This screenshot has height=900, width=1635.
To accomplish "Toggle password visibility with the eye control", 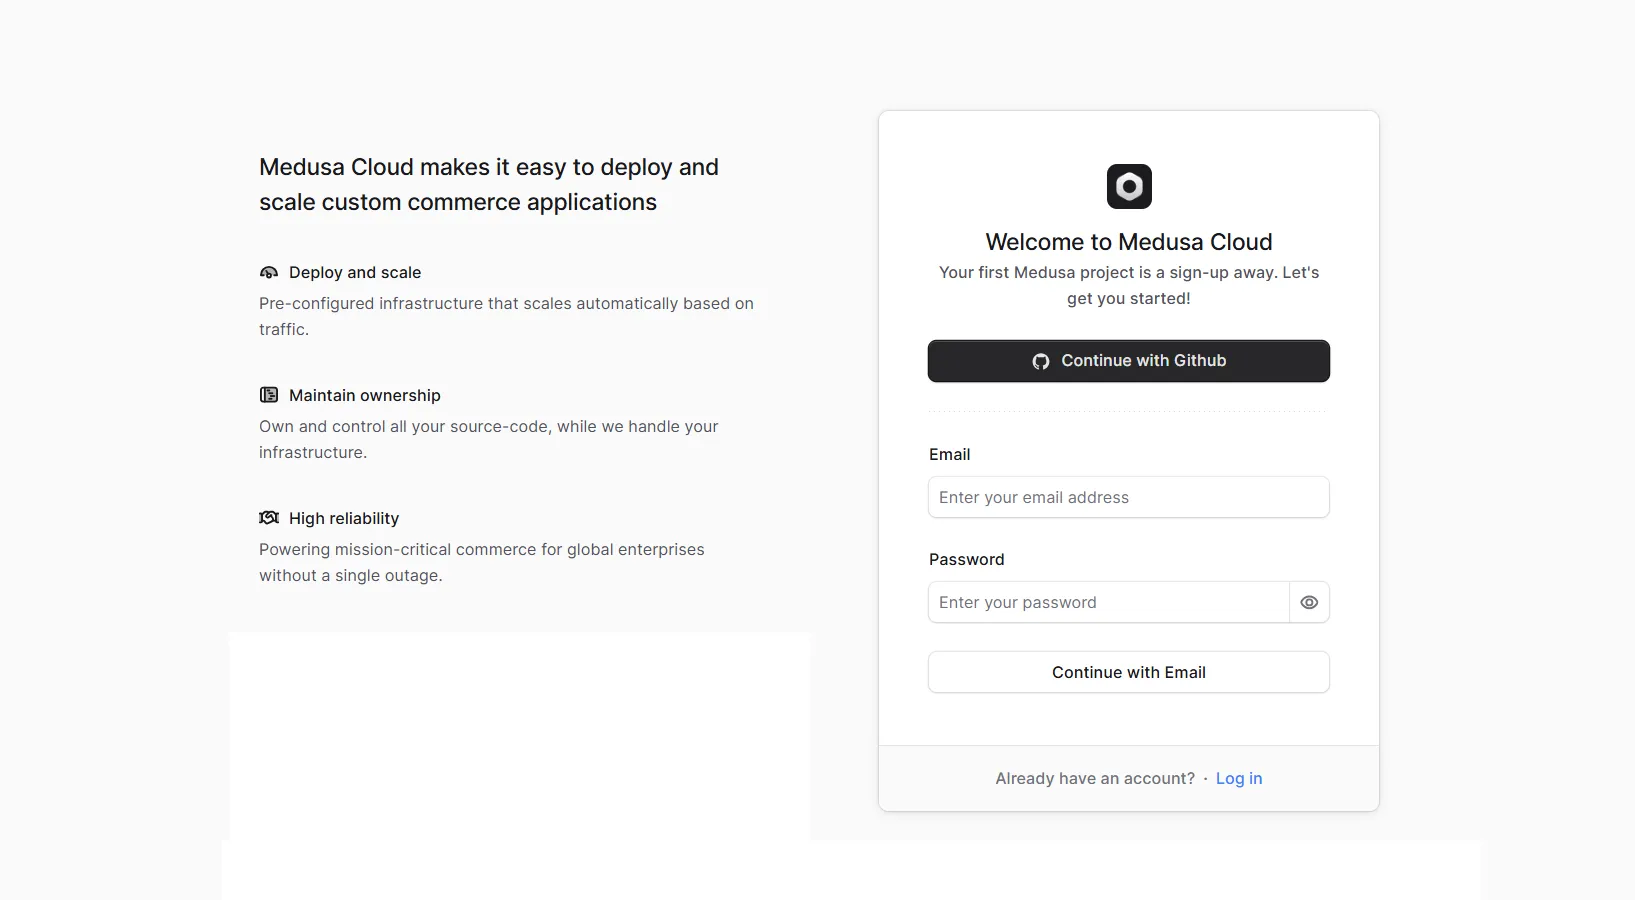I will (1309, 602).
